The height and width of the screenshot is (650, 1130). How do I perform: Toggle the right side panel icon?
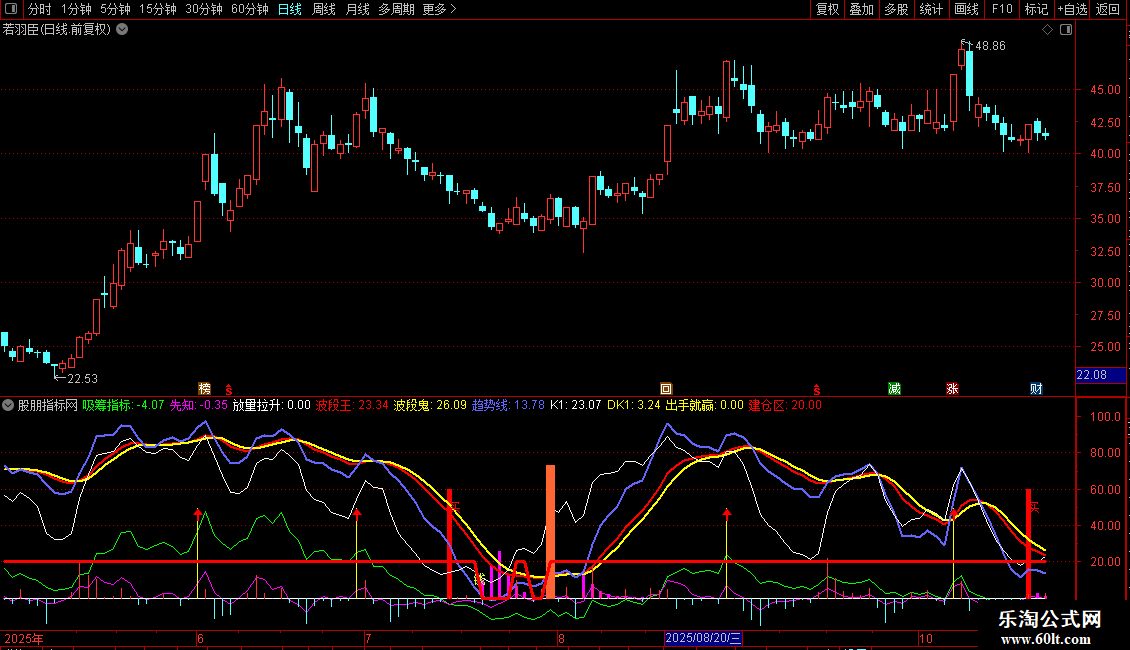click(x=1066, y=30)
